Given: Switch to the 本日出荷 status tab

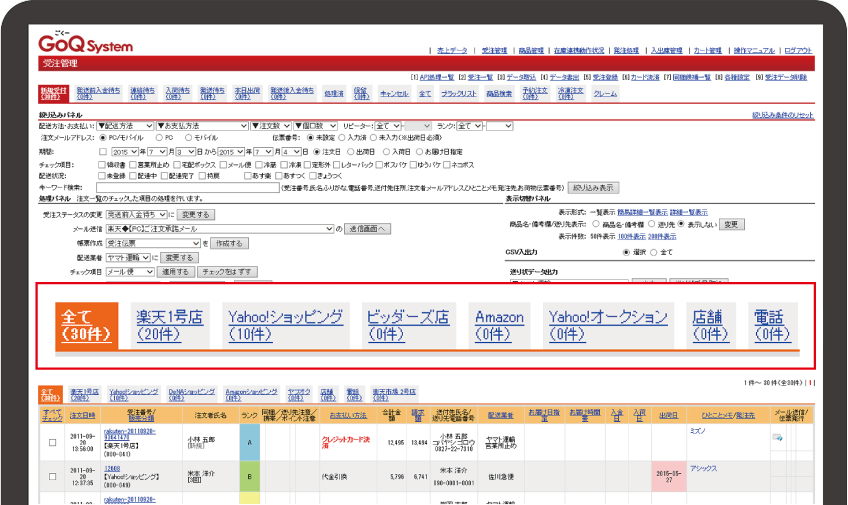Looking at the screenshot, I should (x=247, y=94).
